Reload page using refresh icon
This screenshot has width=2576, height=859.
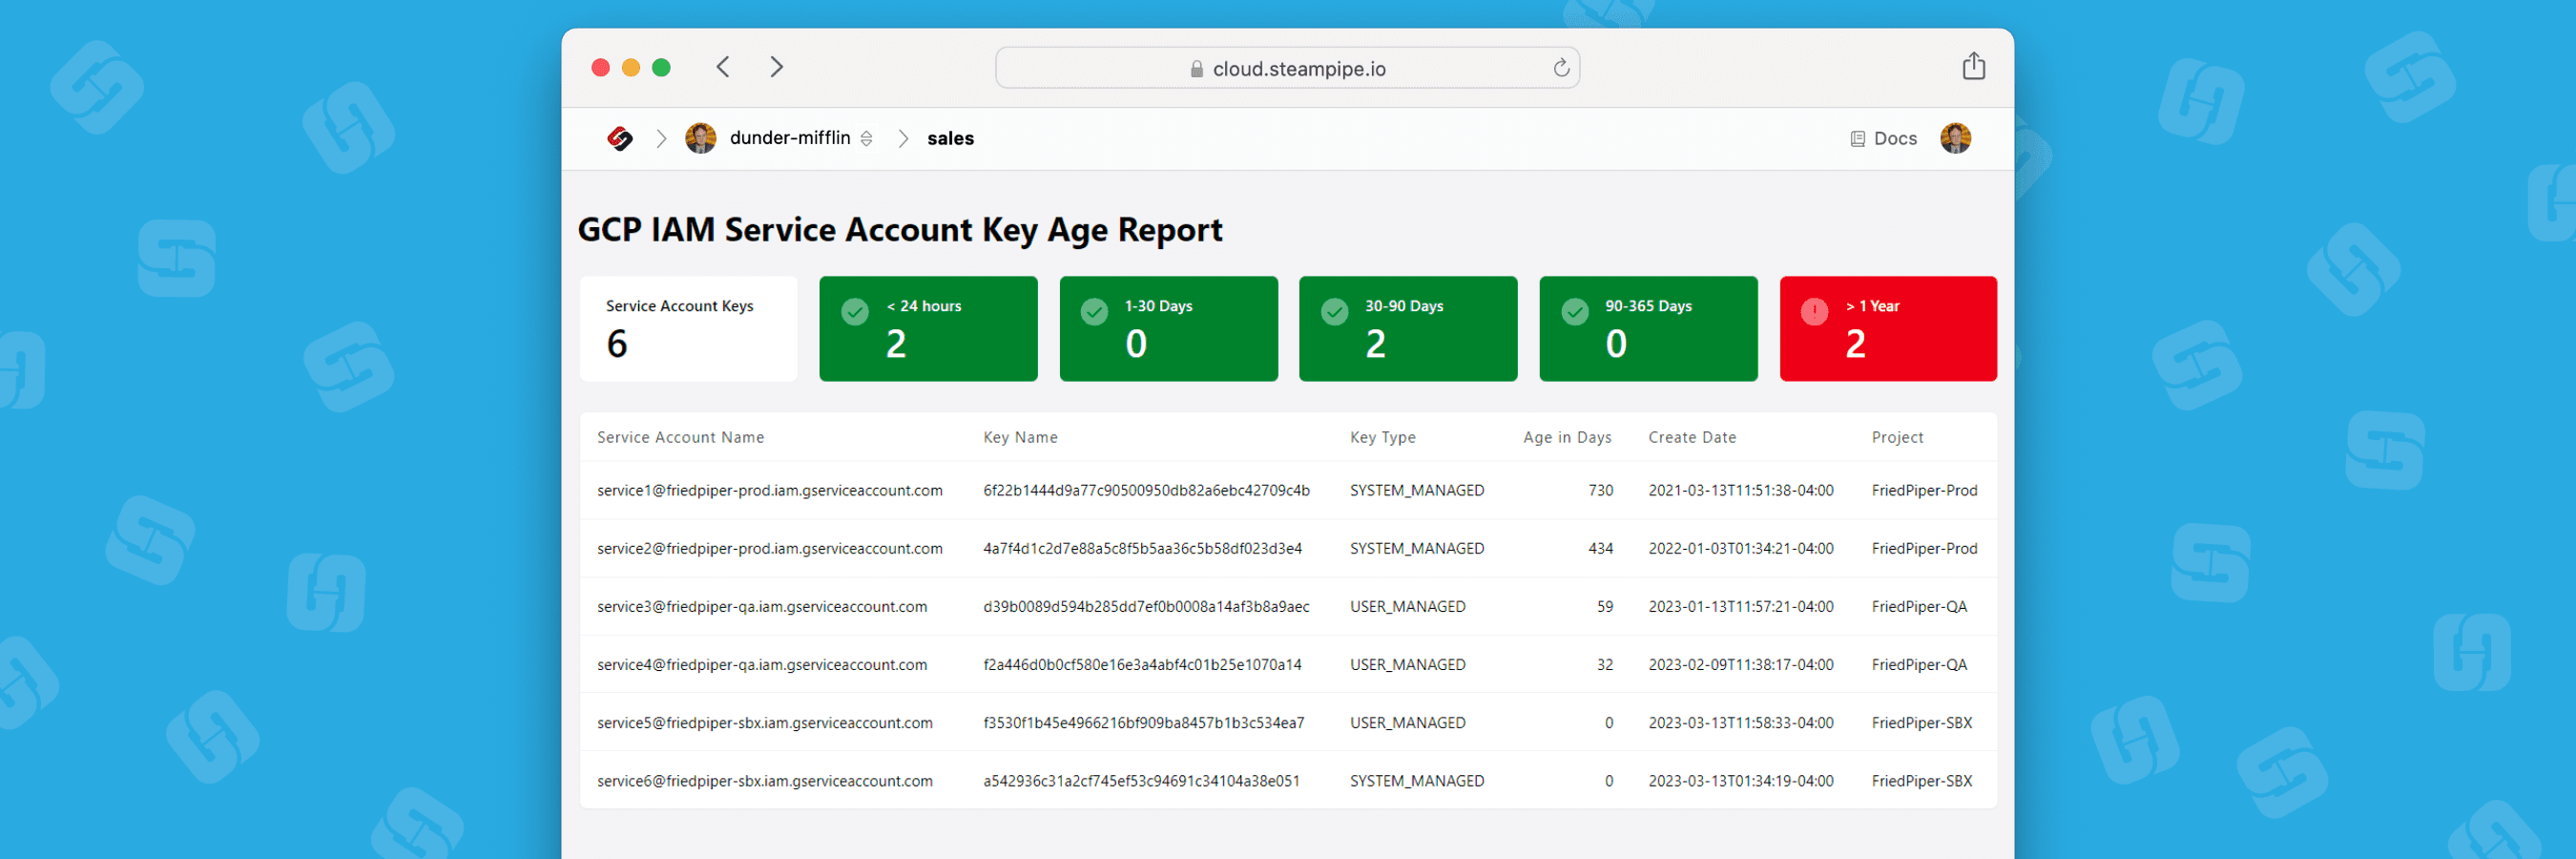pos(1561,68)
